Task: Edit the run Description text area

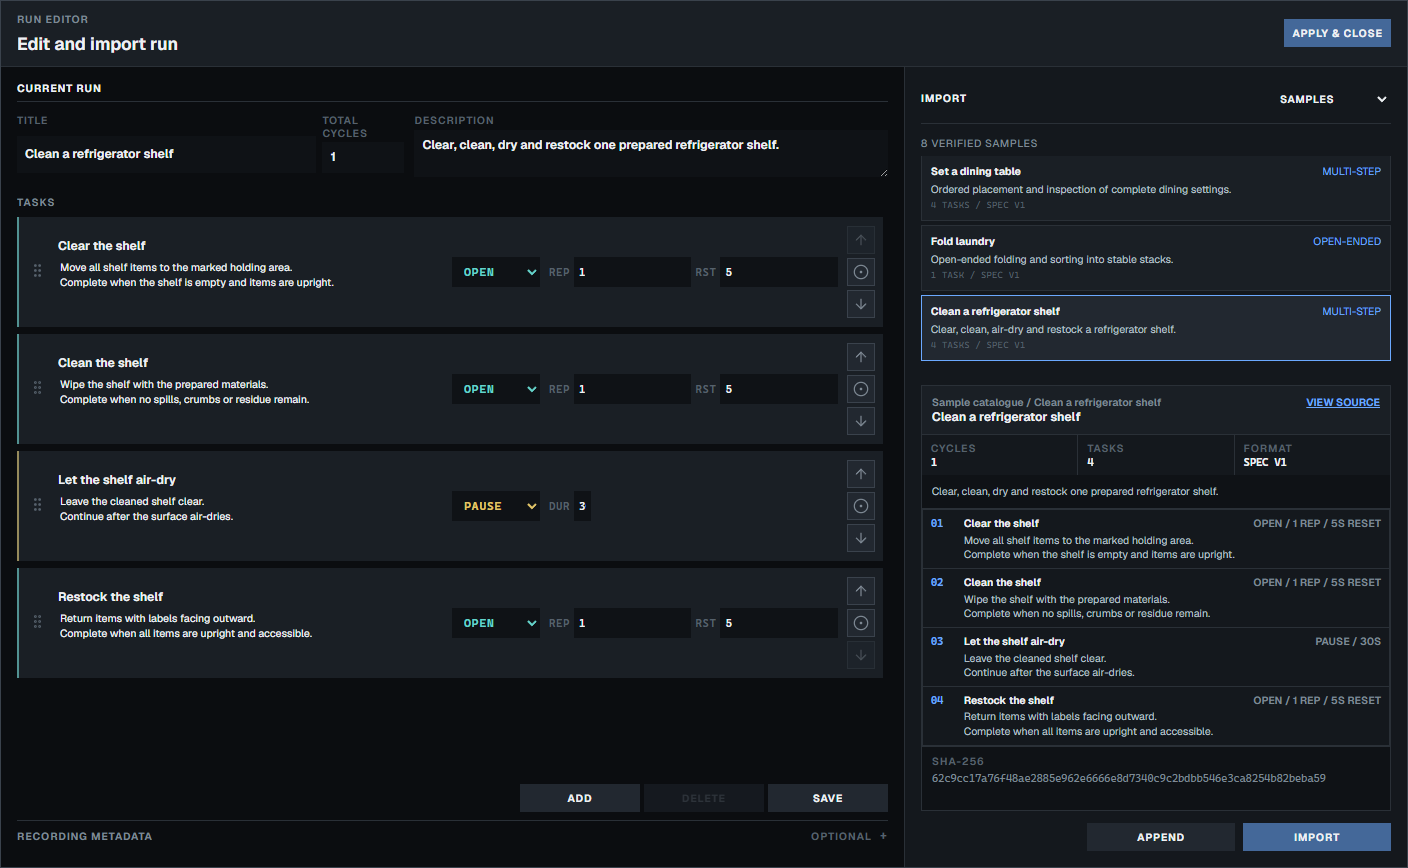Action: click(651, 153)
